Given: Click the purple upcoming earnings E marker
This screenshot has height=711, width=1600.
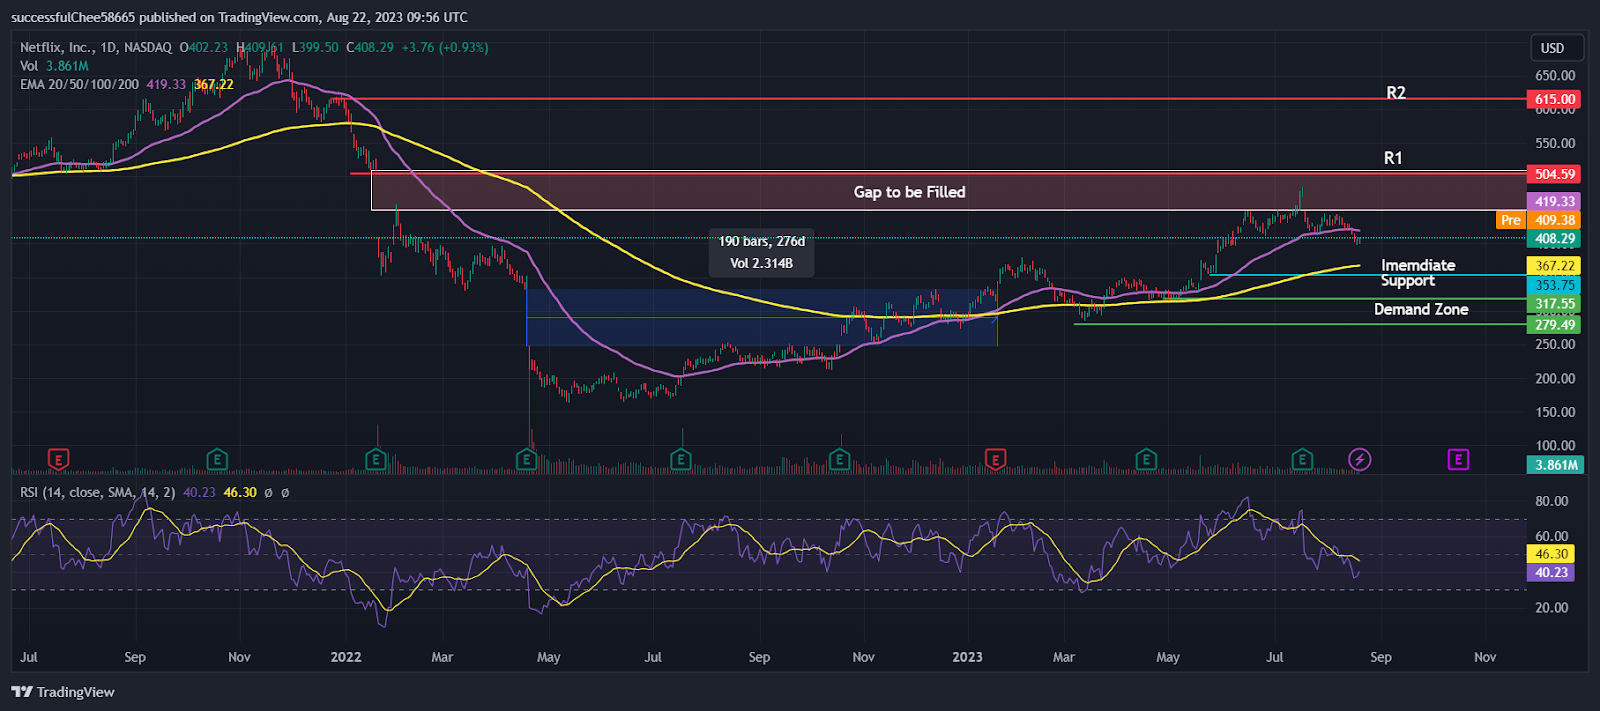Looking at the screenshot, I should 1458,460.
